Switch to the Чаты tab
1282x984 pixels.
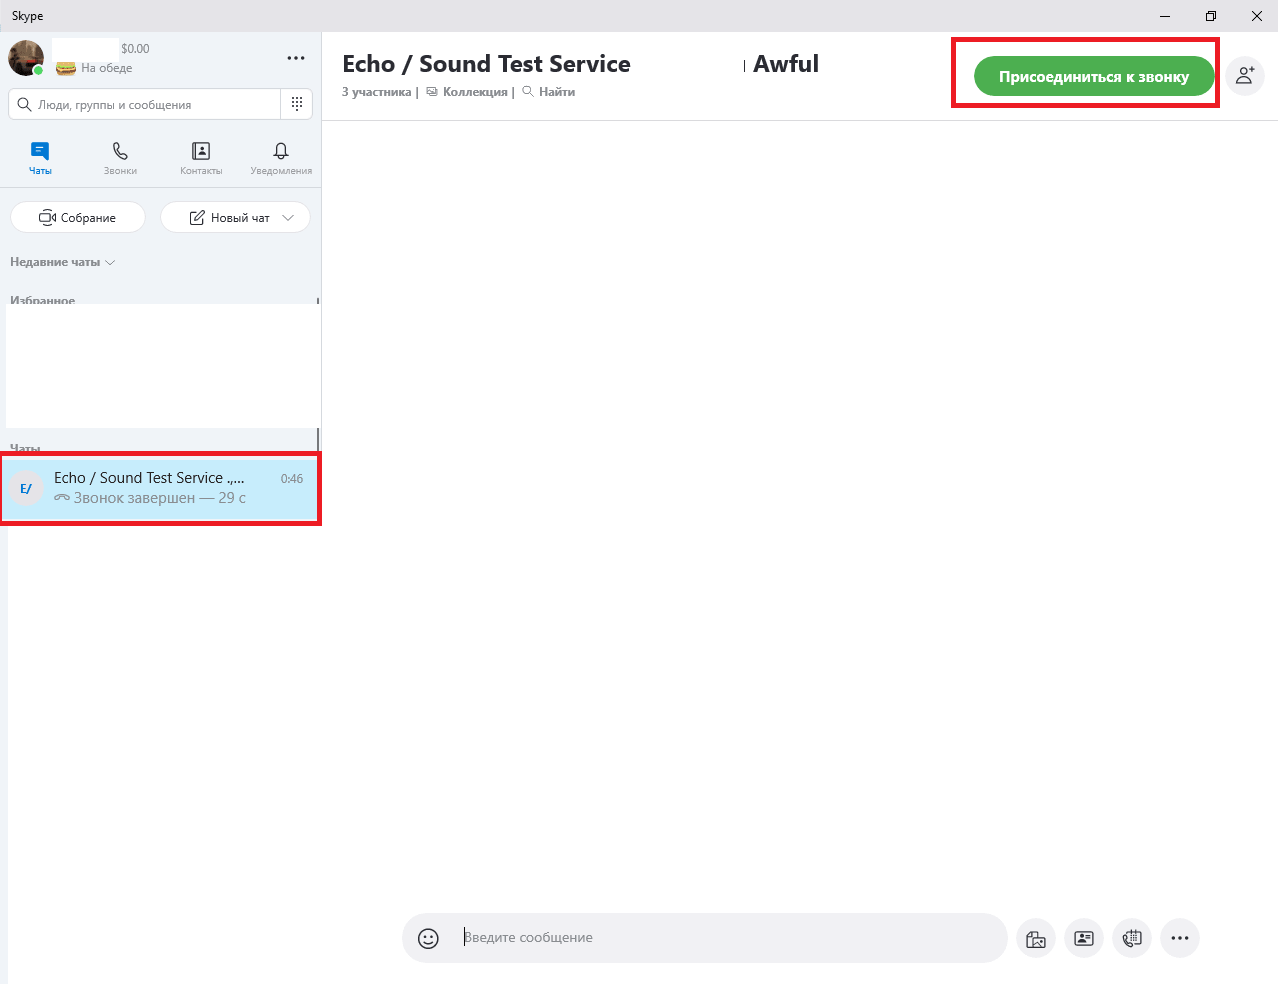[40, 158]
